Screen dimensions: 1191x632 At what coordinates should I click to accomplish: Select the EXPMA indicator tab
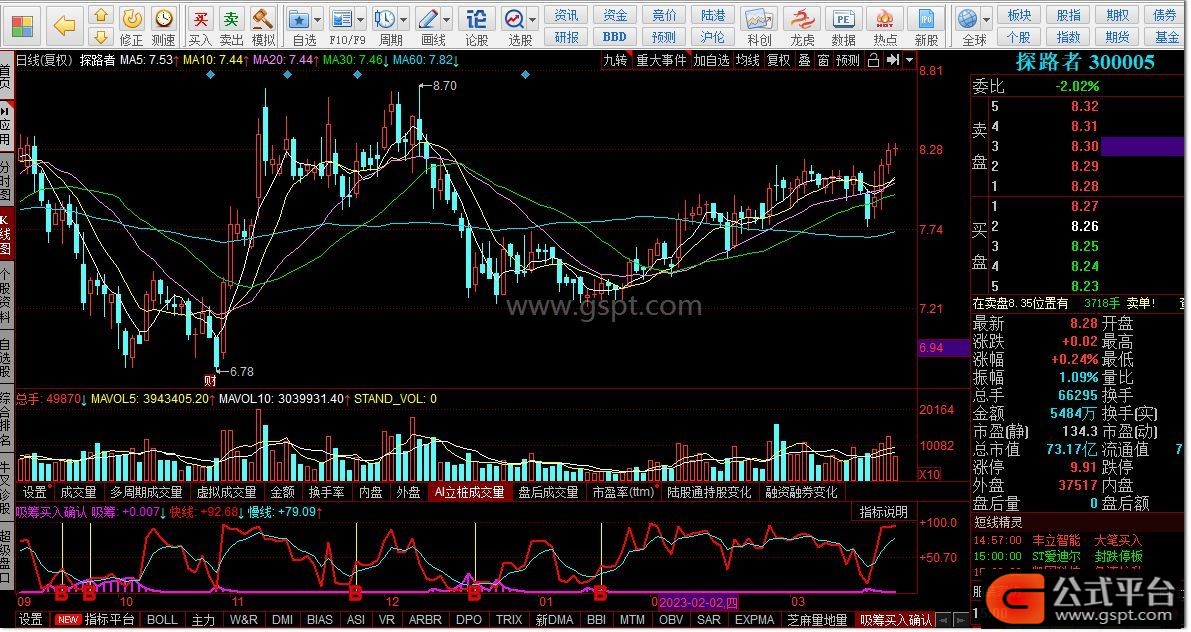click(x=754, y=620)
